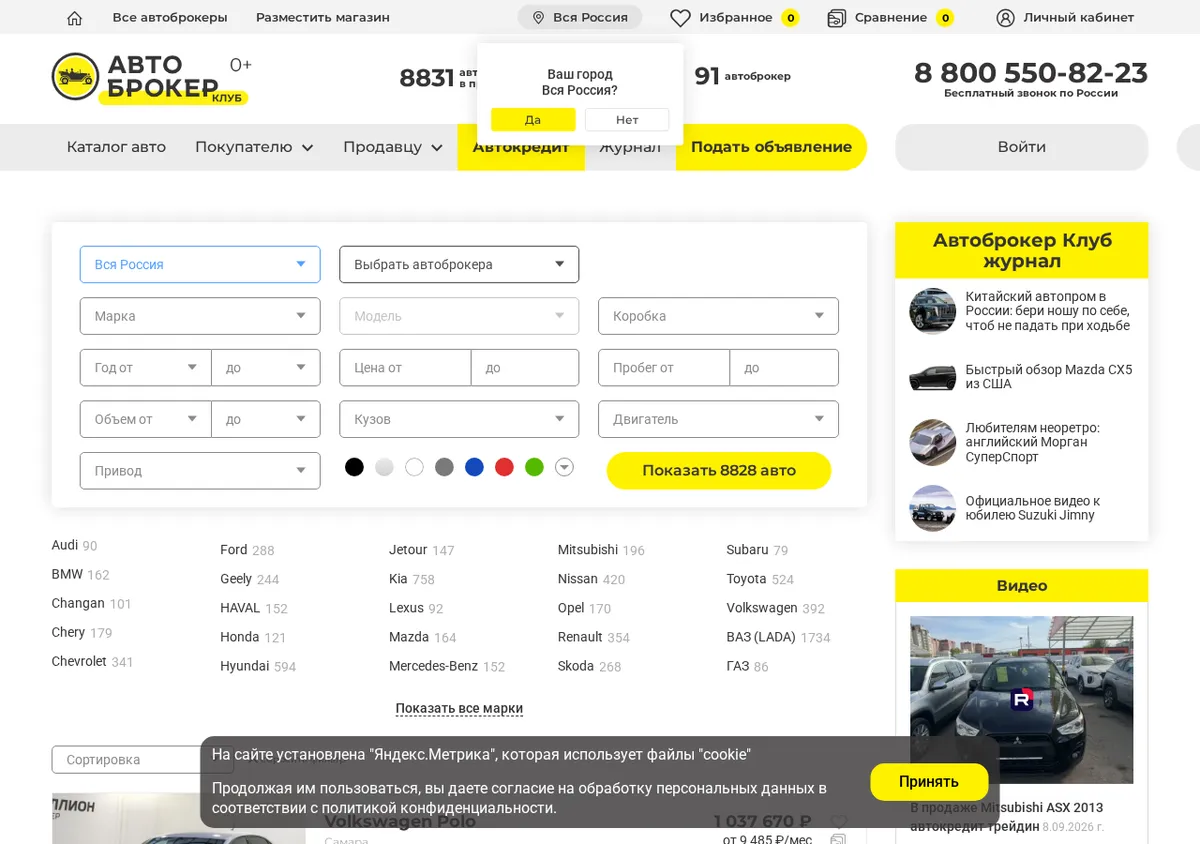Open personal account user icon

[1005, 18]
